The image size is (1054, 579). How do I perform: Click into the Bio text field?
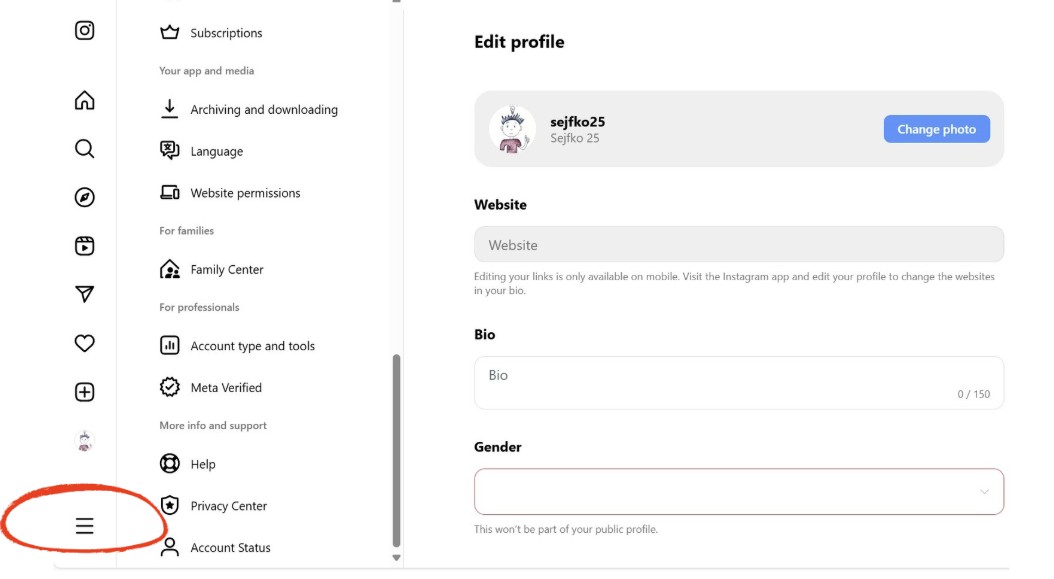tap(739, 383)
